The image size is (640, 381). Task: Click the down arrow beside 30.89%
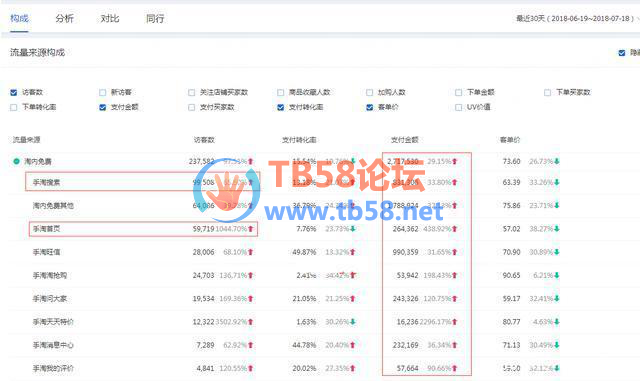[x=557, y=252]
